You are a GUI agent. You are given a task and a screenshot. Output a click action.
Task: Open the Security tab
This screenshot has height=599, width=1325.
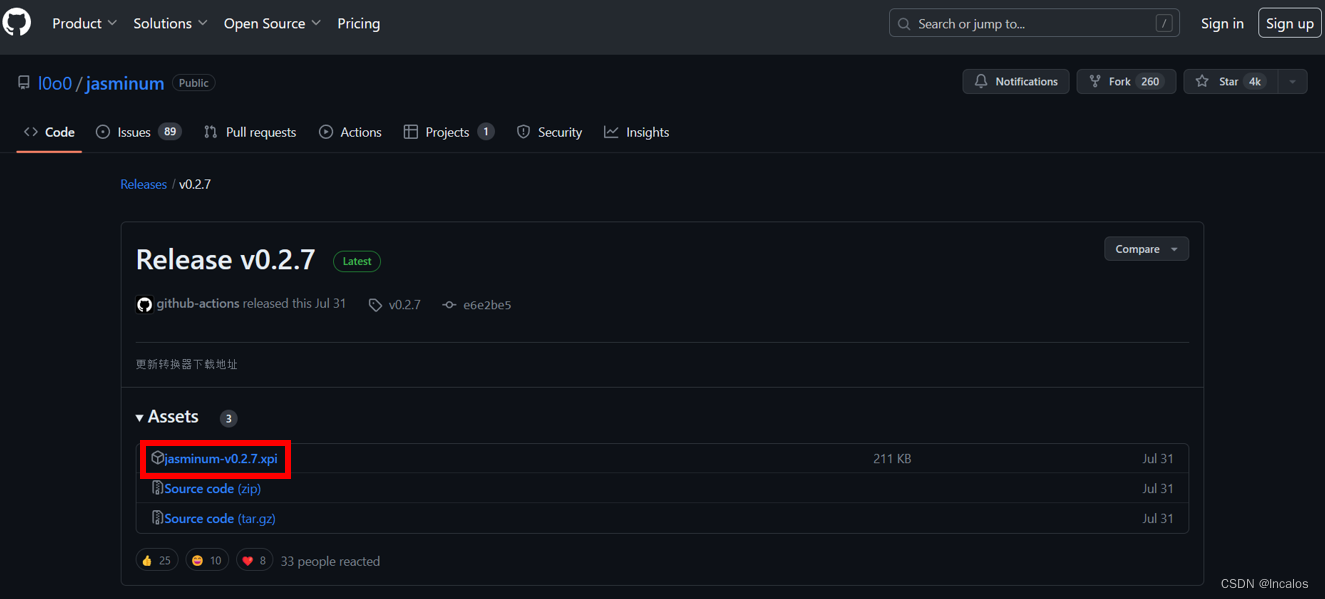(x=549, y=132)
